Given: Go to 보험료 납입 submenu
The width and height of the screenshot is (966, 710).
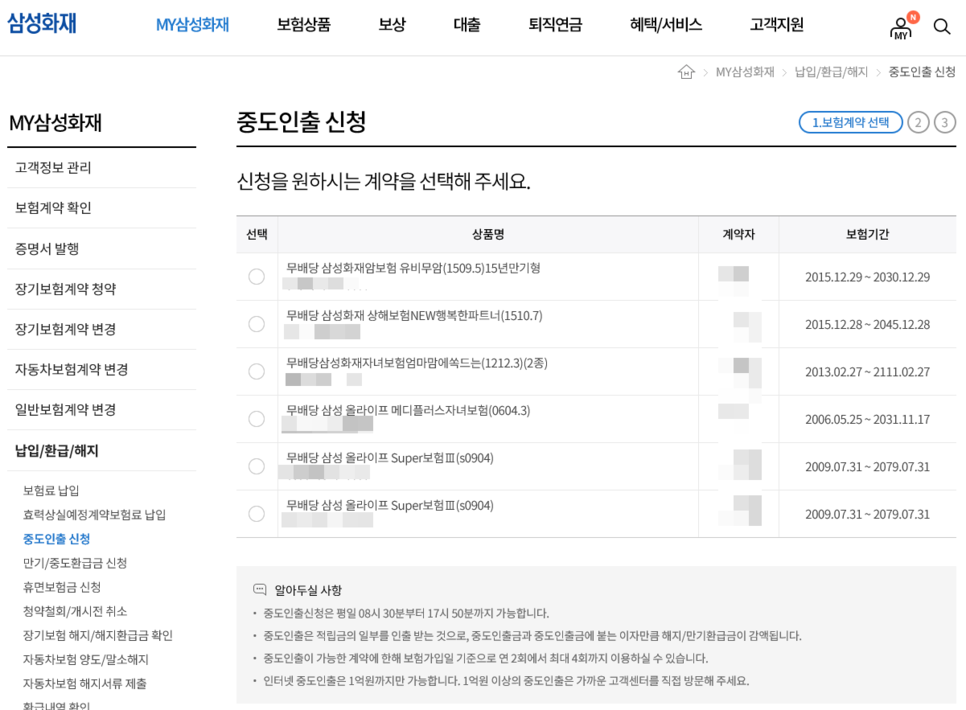Looking at the screenshot, I should [51, 491].
